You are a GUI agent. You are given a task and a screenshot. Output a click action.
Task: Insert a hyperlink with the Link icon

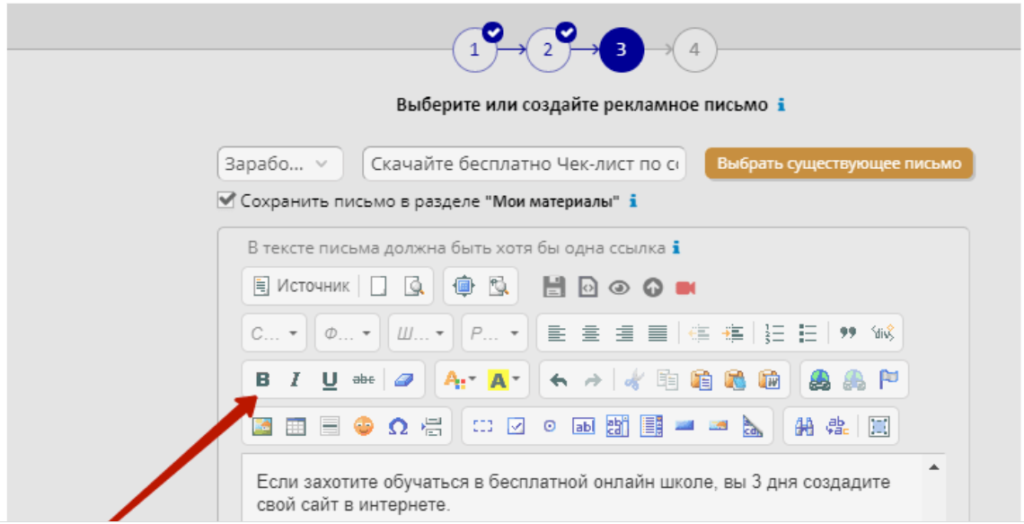pos(820,380)
